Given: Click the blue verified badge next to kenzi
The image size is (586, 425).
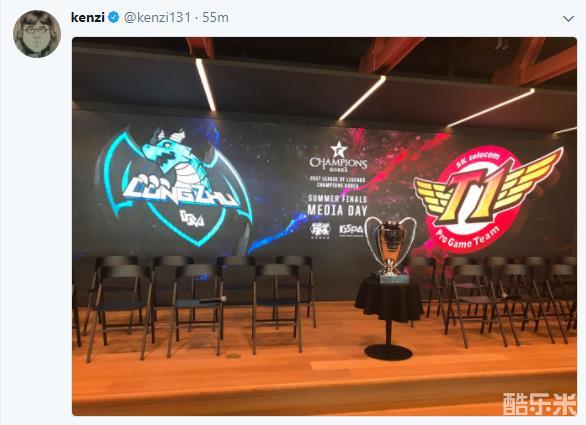Looking at the screenshot, I should point(114,17).
